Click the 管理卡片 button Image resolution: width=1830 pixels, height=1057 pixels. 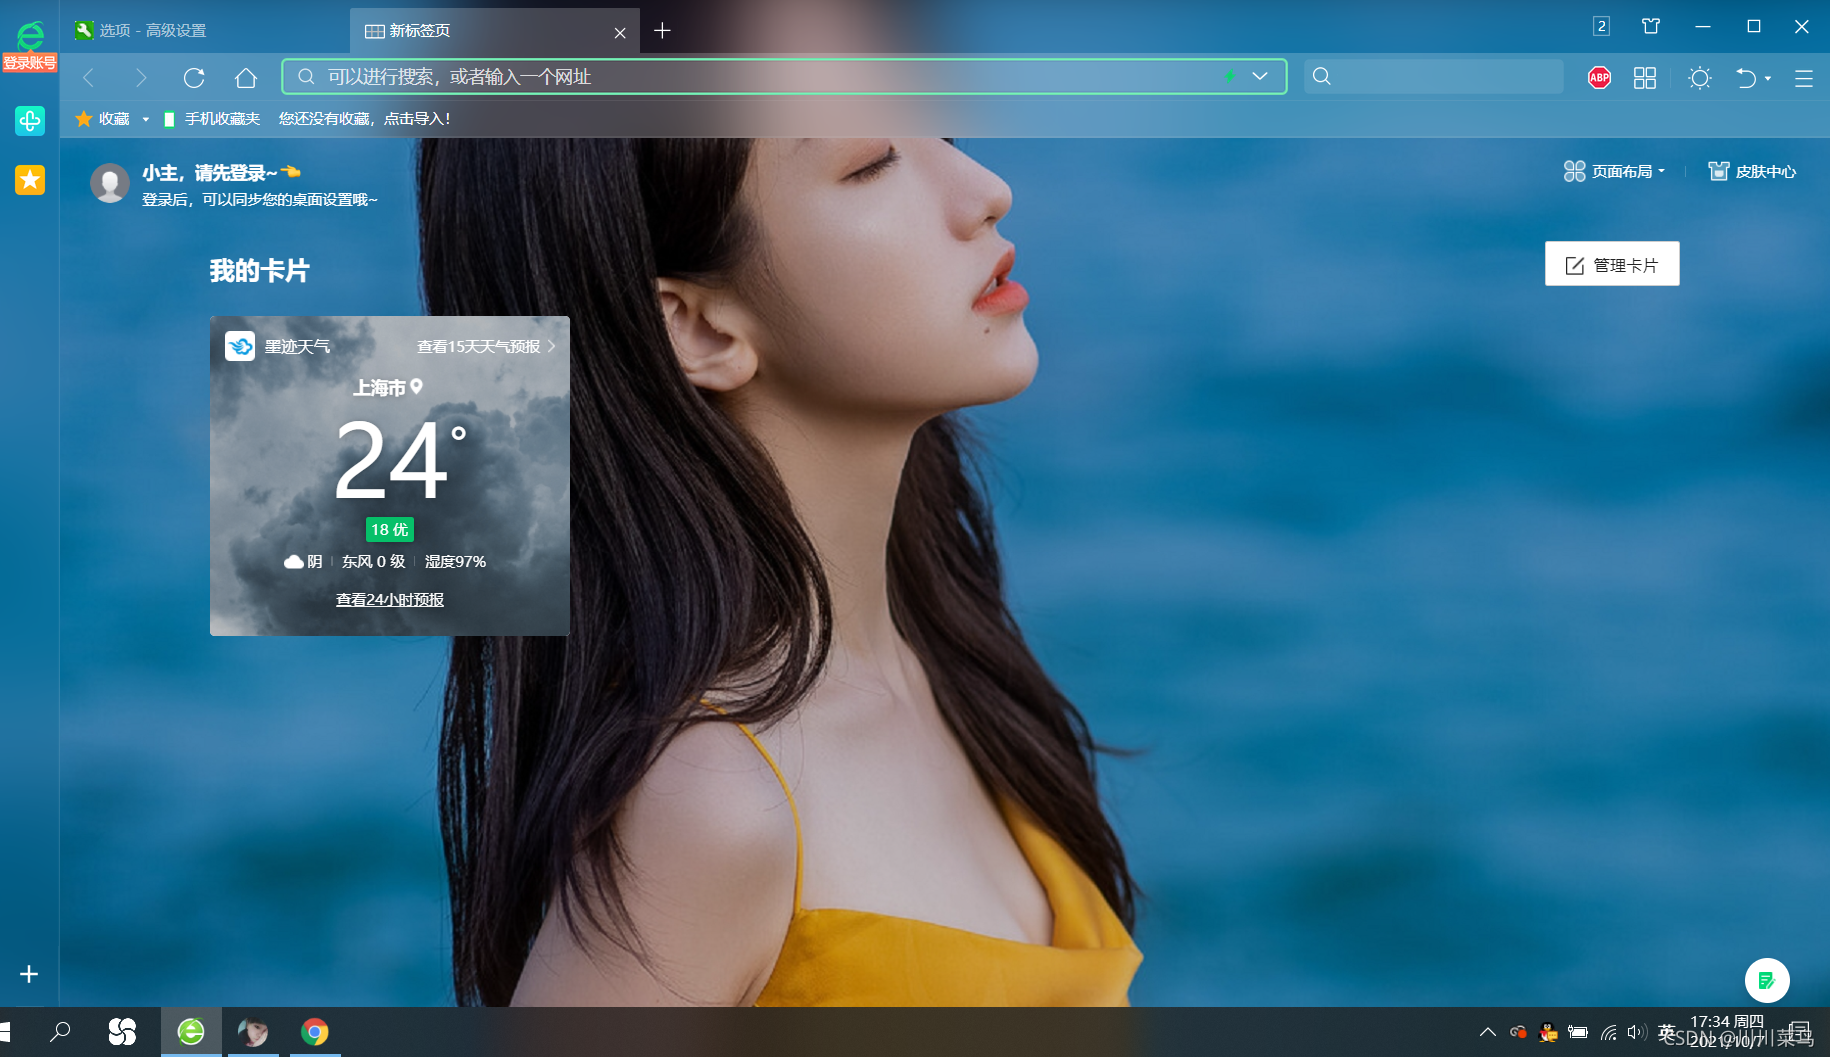point(1612,264)
